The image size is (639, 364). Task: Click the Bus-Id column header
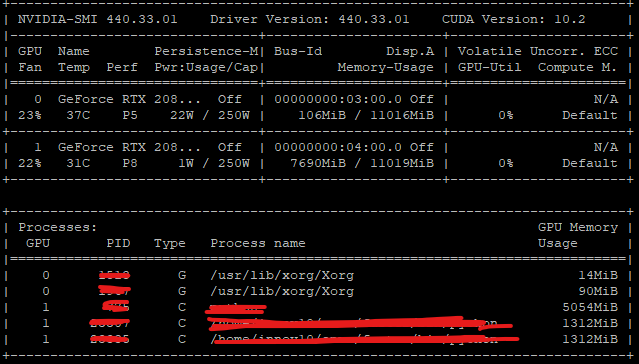click(298, 51)
